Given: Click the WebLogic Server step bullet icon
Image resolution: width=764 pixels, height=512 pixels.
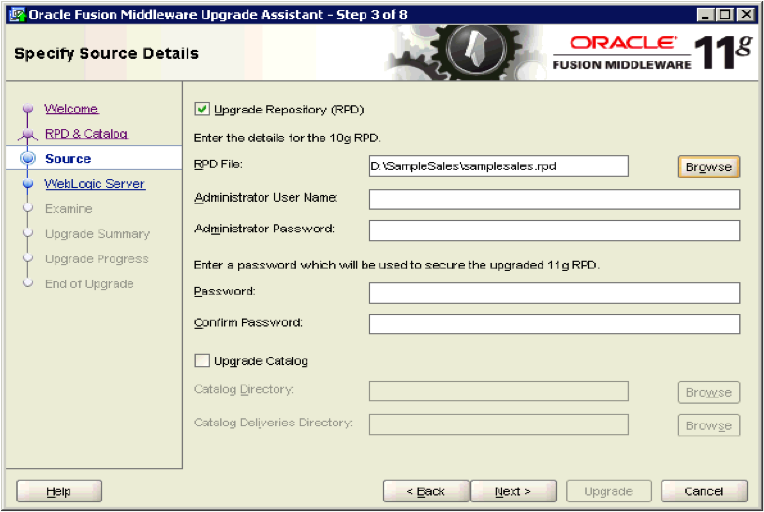Looking at the screenshot, I should pos(28,183).
